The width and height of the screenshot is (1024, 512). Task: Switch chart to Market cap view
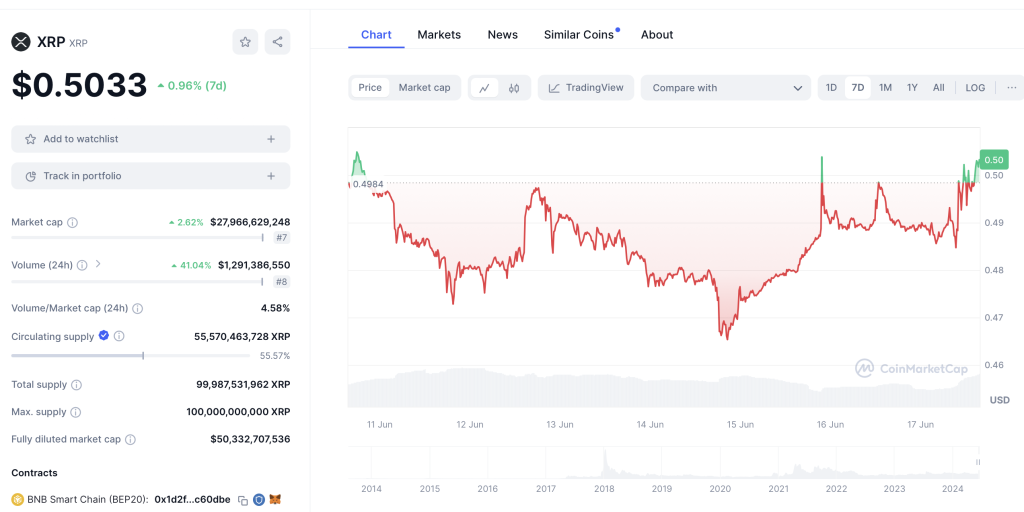tap(424, 88)
